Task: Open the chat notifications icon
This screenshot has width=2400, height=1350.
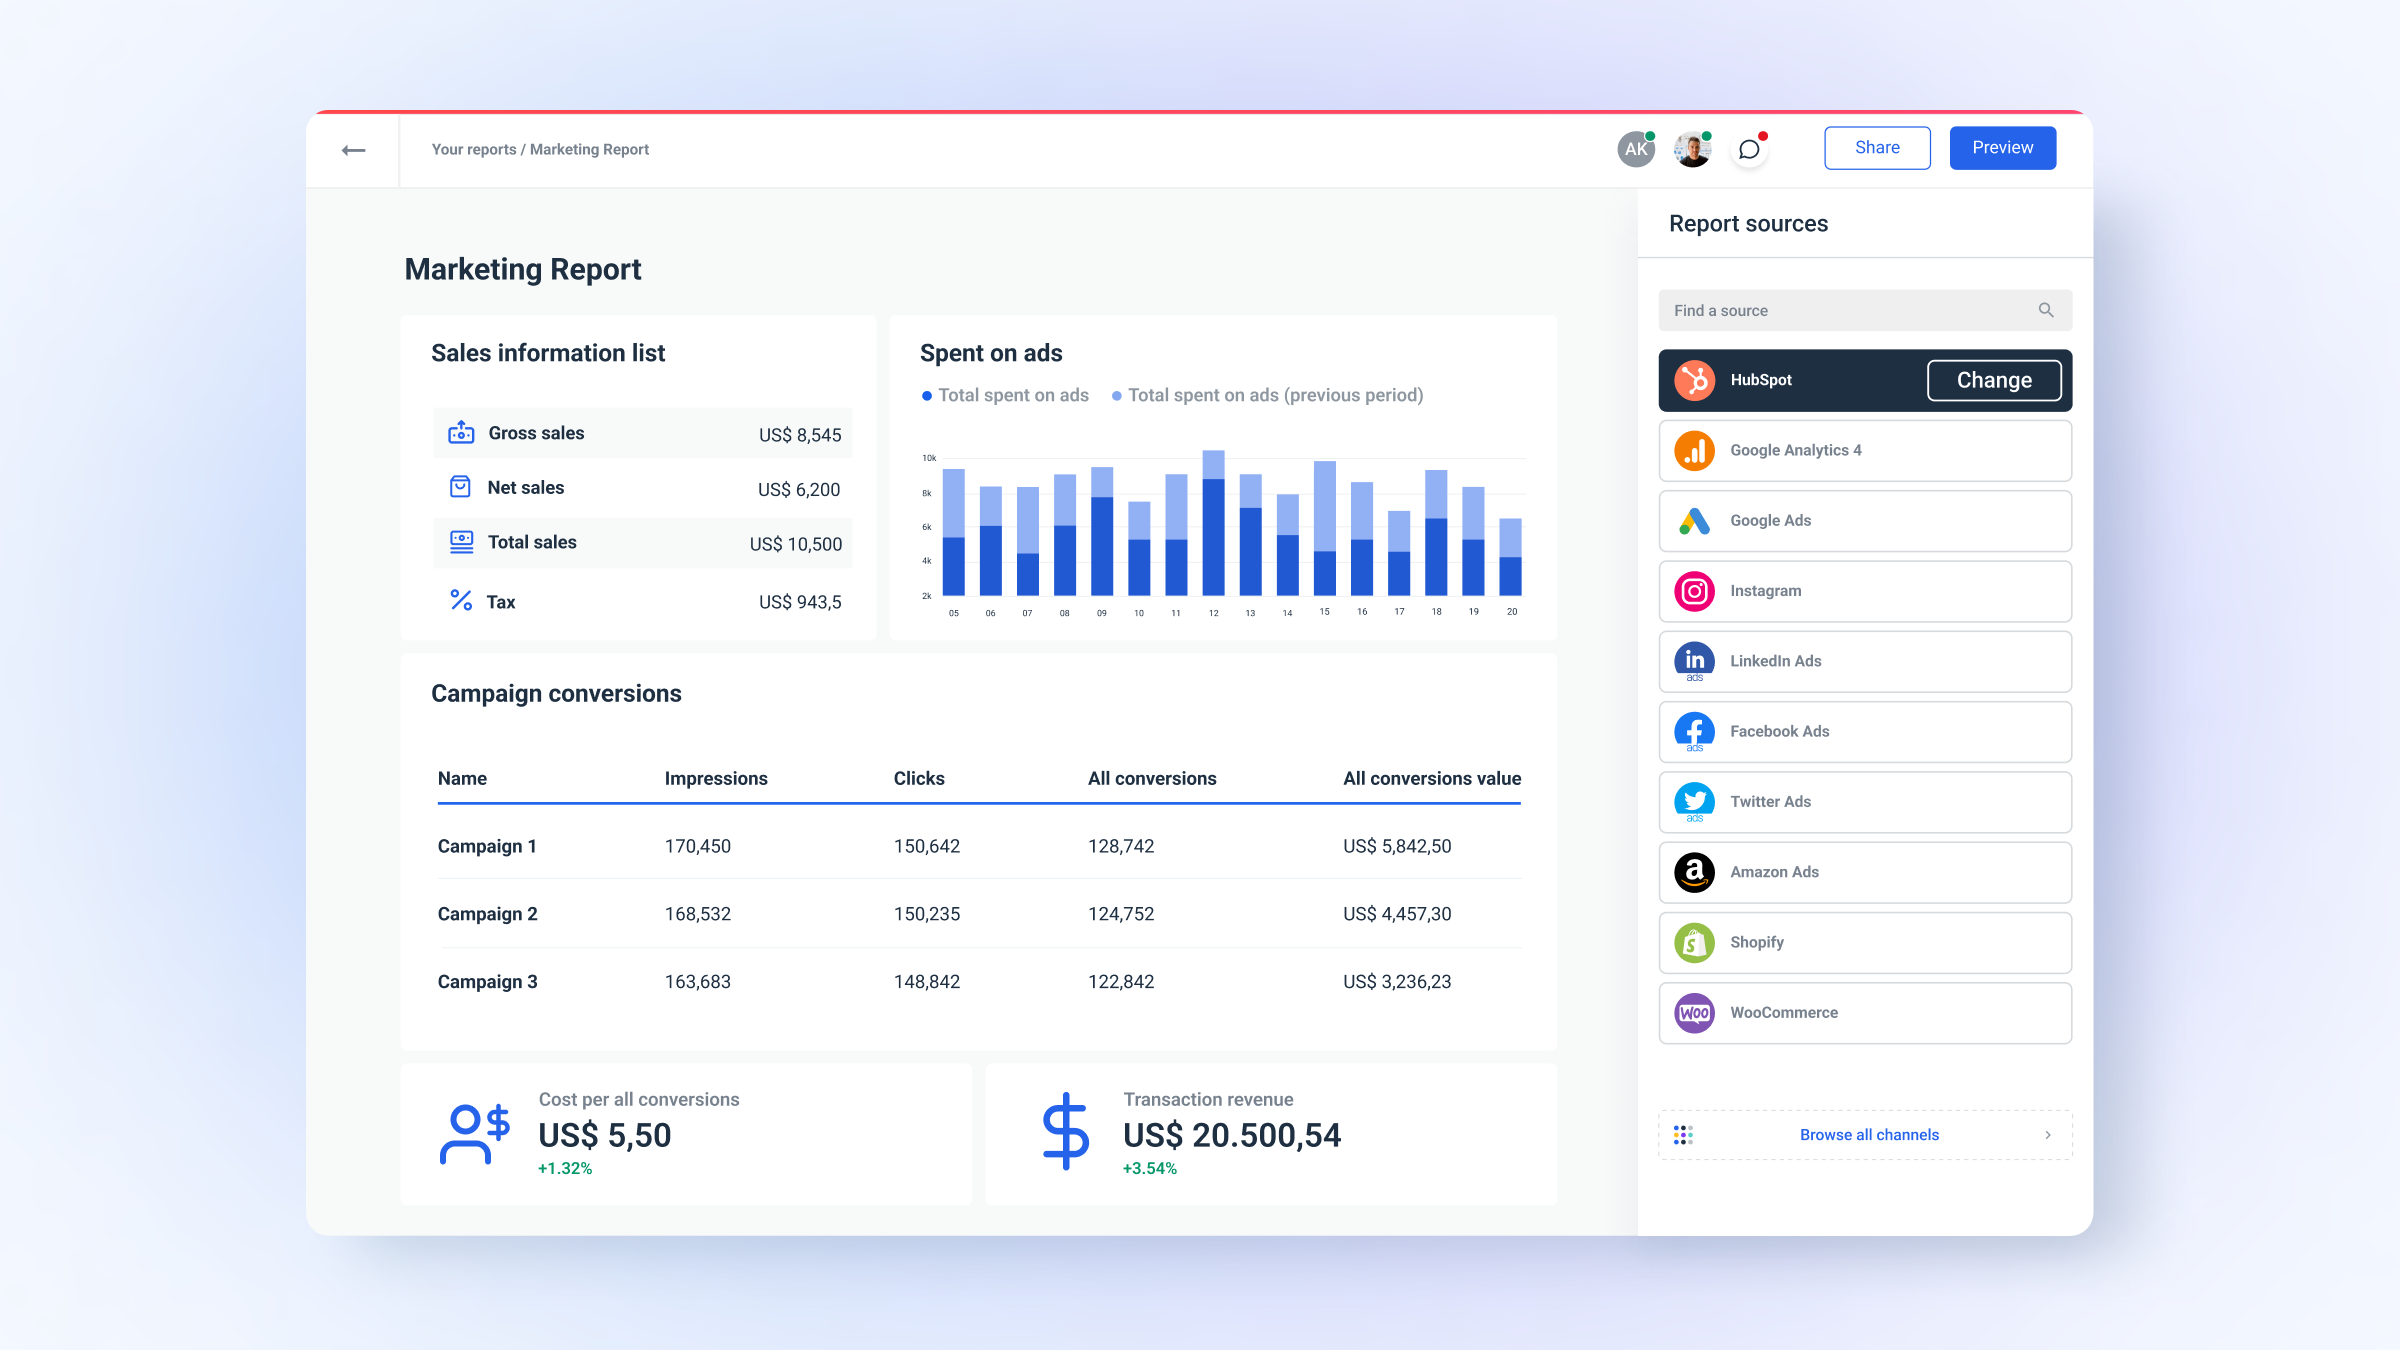Action: pos(1750,148)
